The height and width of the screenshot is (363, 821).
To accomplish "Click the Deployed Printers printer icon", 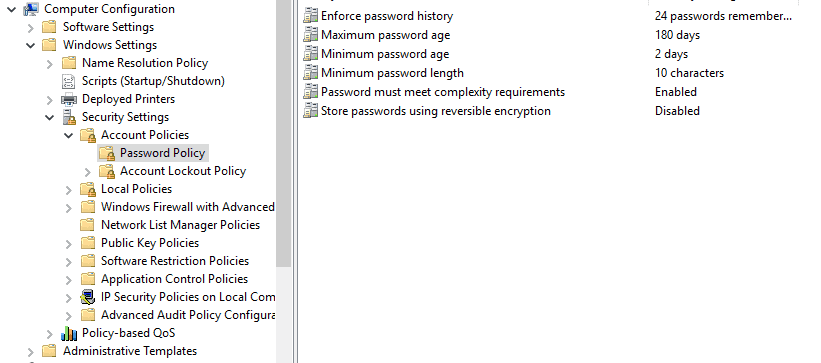I will tap(69, 99).
